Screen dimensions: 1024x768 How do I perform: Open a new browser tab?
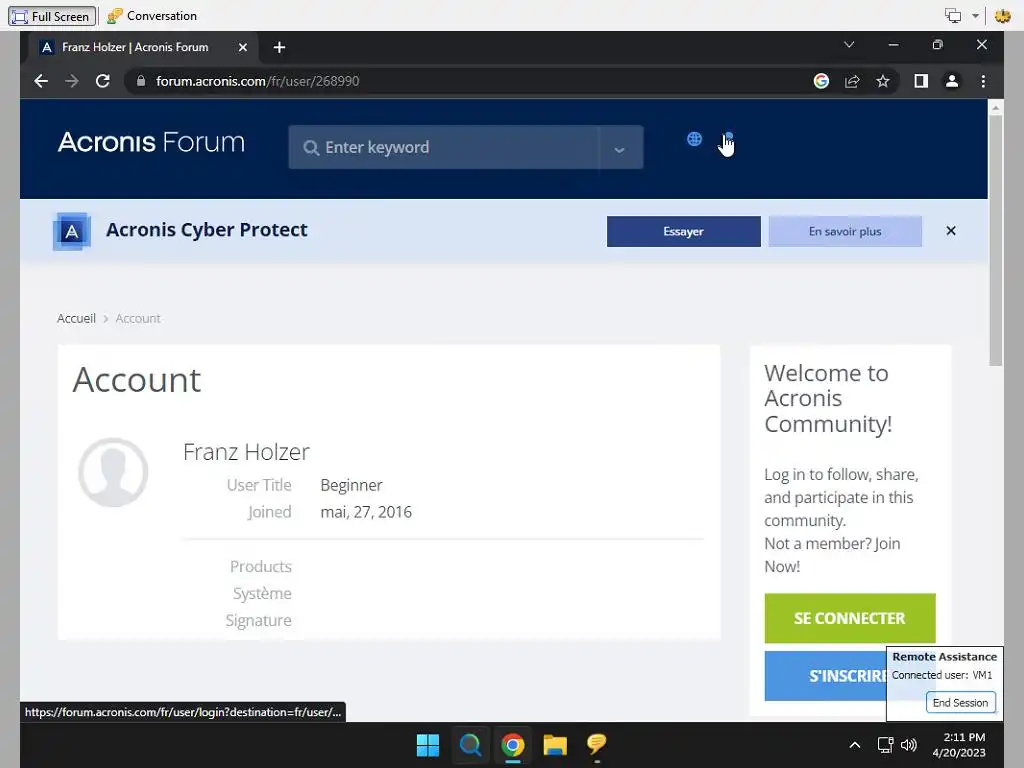279,47
